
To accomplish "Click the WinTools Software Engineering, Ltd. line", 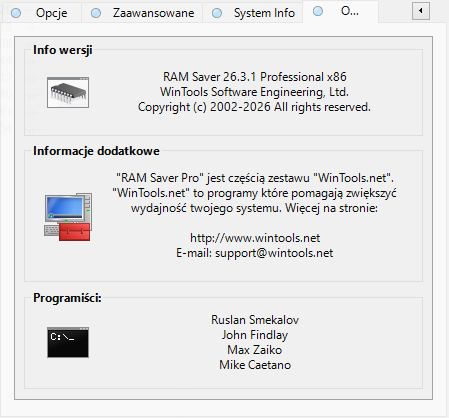I will click(x=254, y=92).
